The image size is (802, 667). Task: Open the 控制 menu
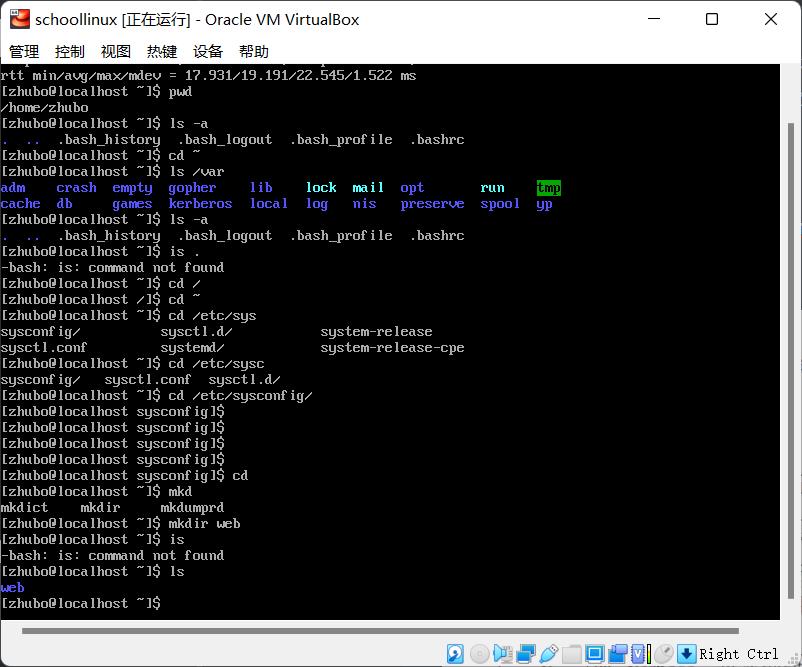pos(70,51)
